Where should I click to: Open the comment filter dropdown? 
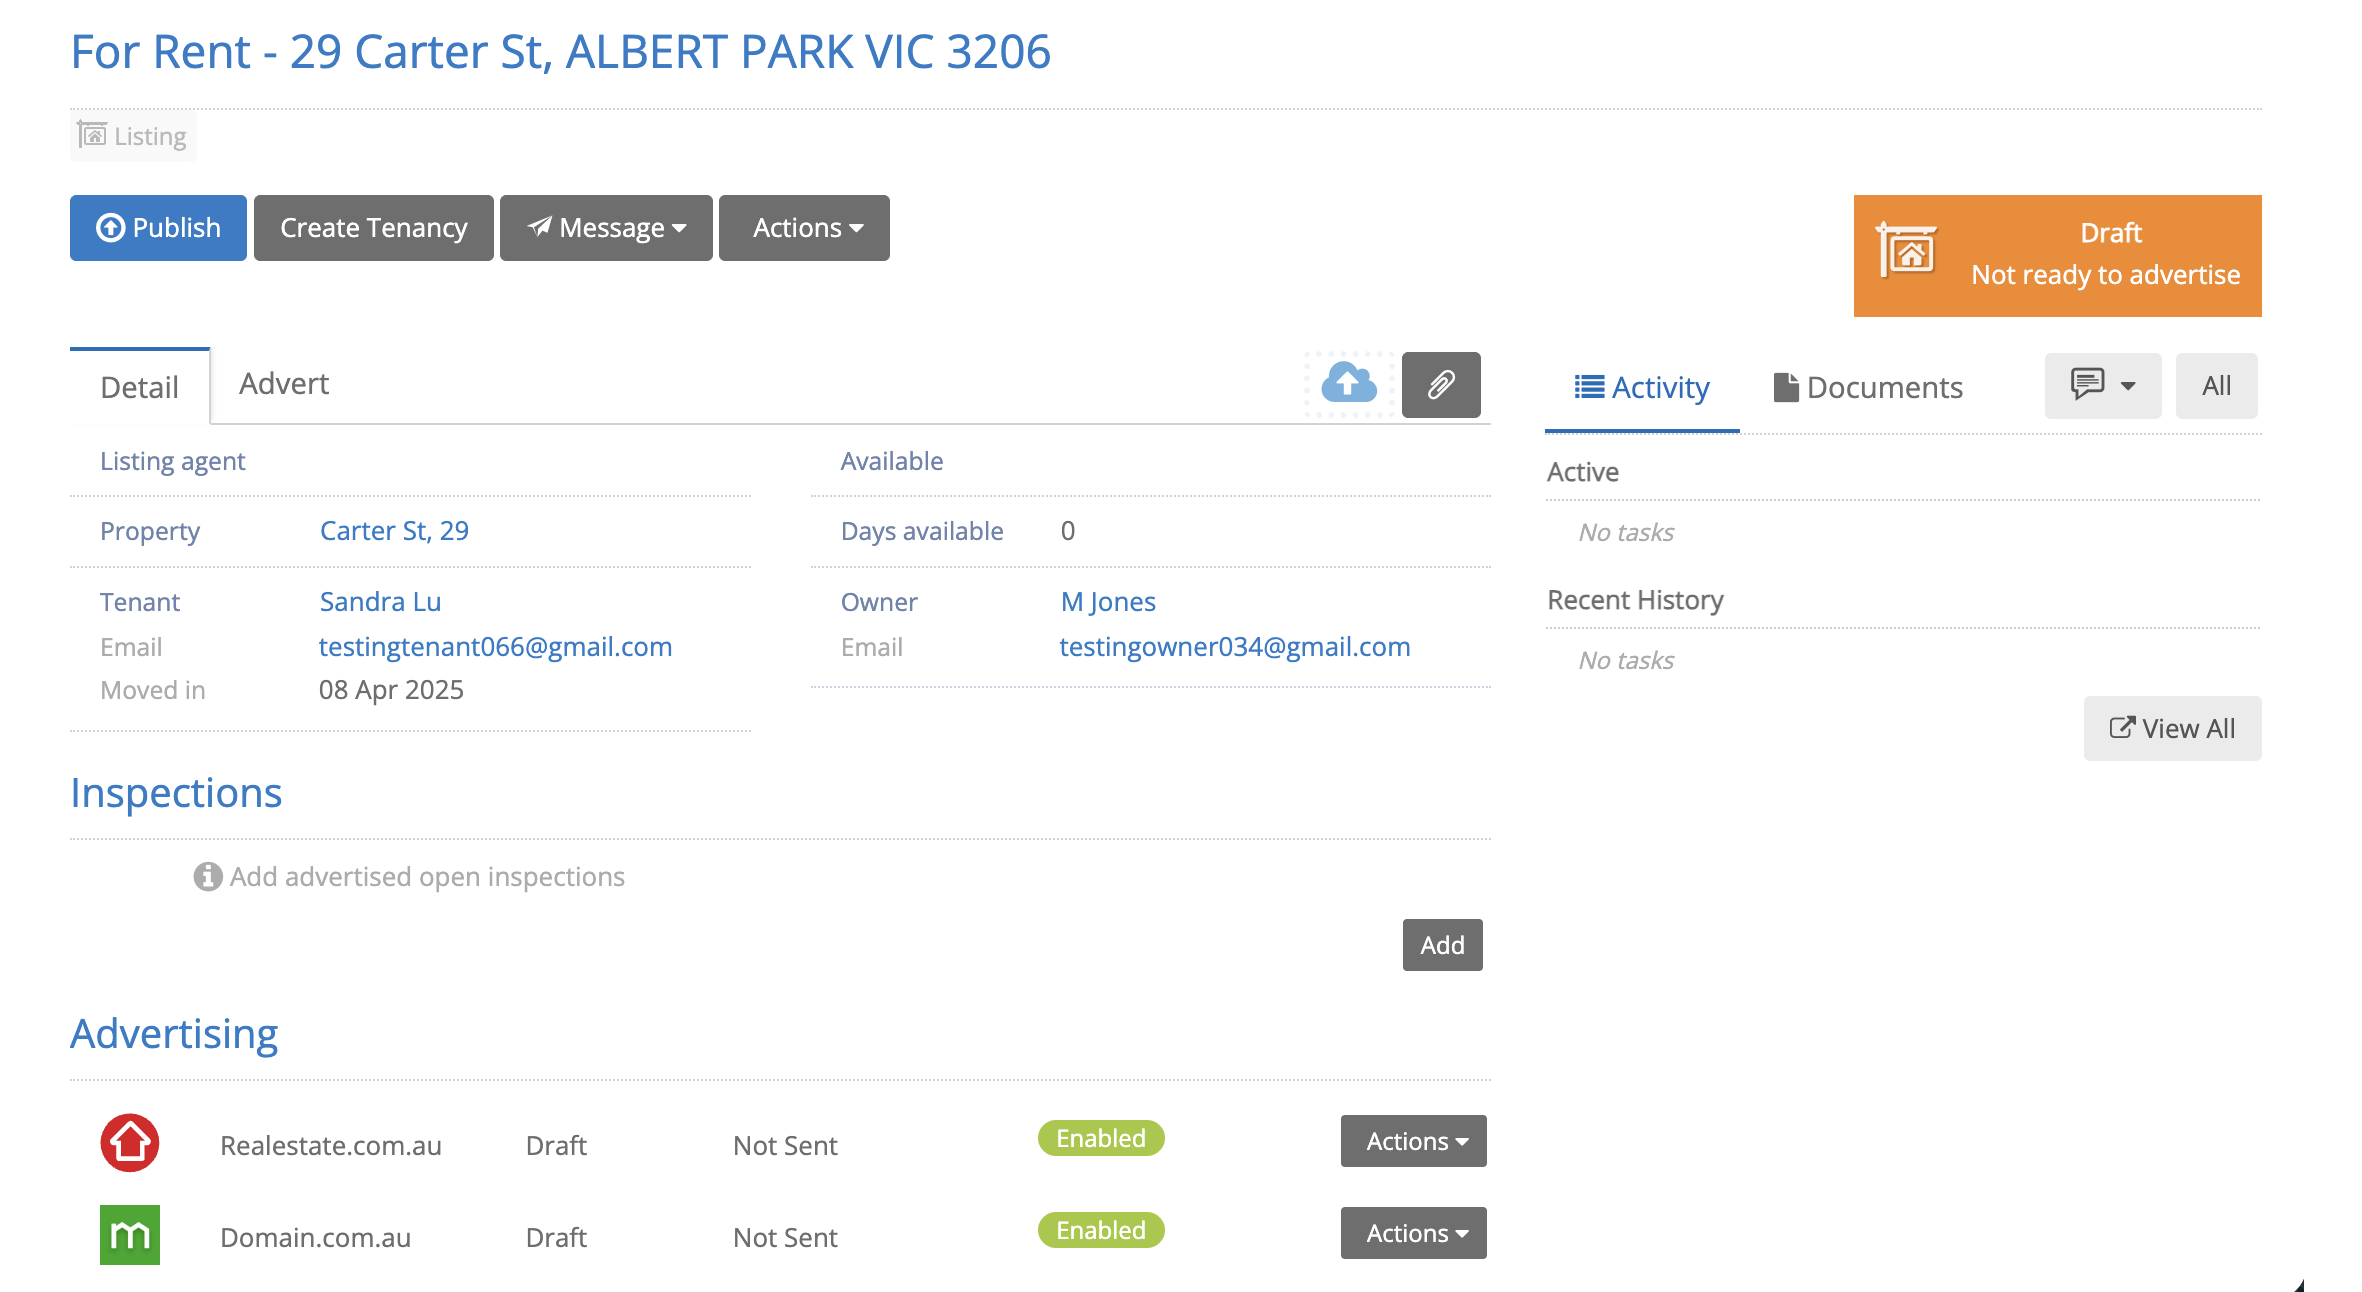2103,386
